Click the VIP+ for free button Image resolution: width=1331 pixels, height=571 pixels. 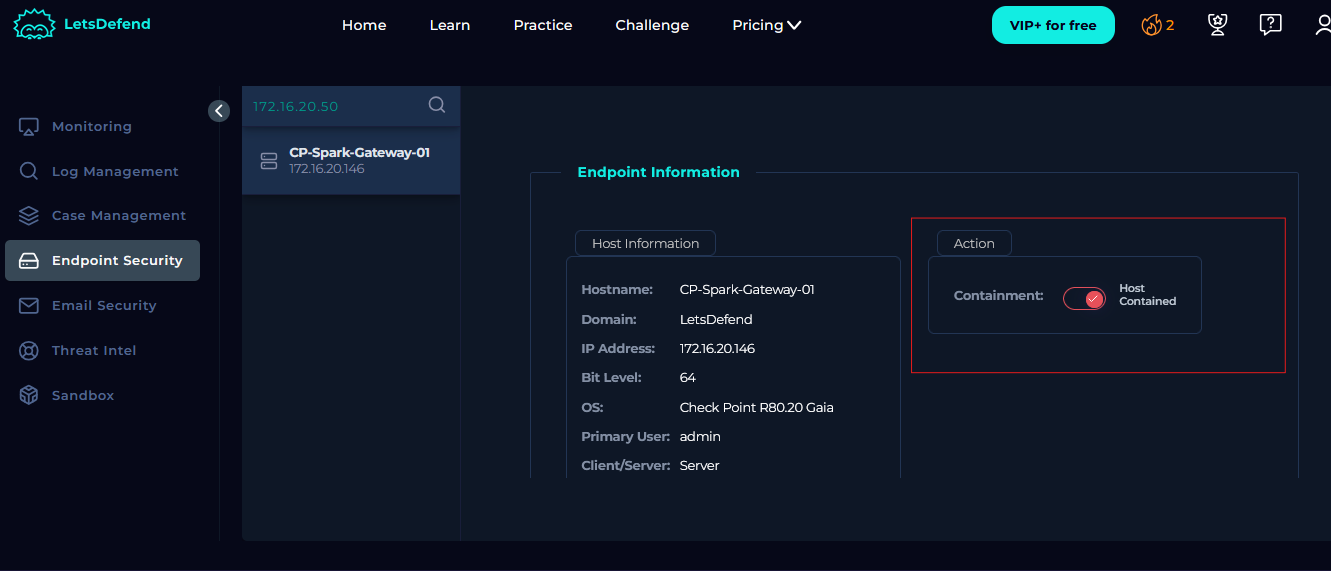coord(1053,25)
